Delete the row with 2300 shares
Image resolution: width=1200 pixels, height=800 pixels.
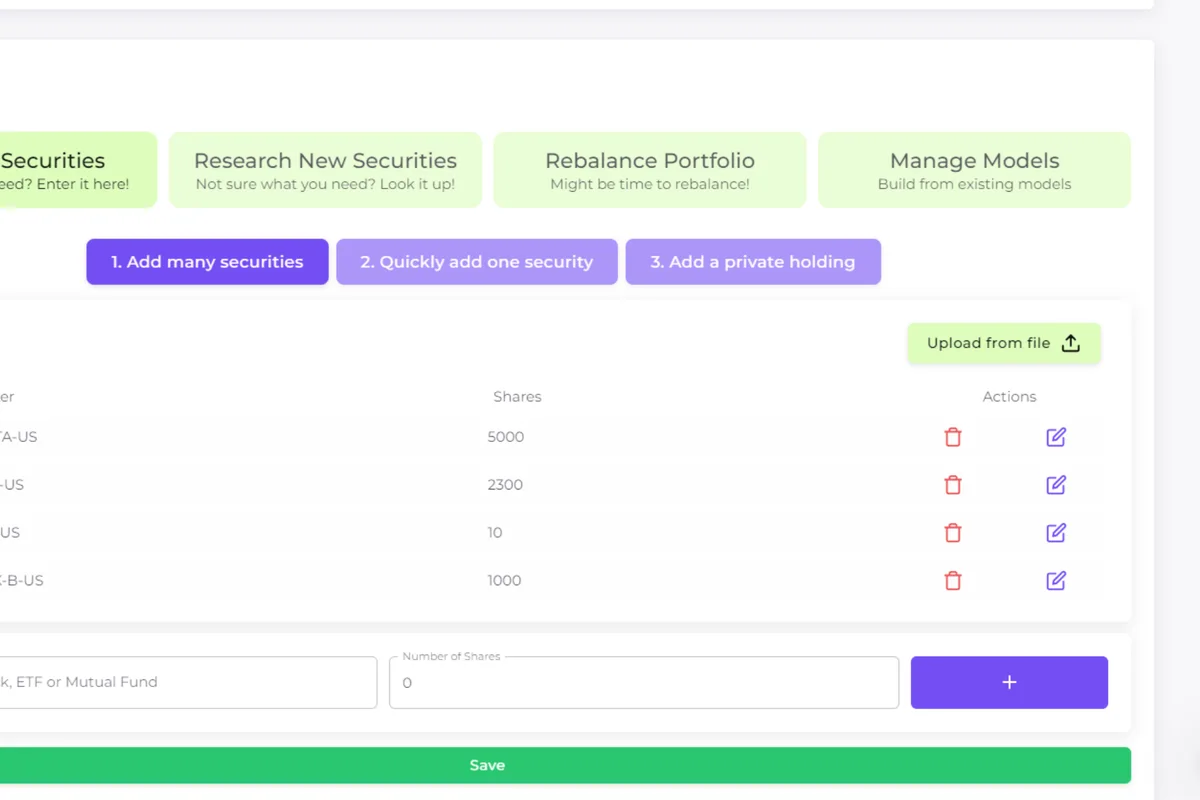click(x=953, y=485)
